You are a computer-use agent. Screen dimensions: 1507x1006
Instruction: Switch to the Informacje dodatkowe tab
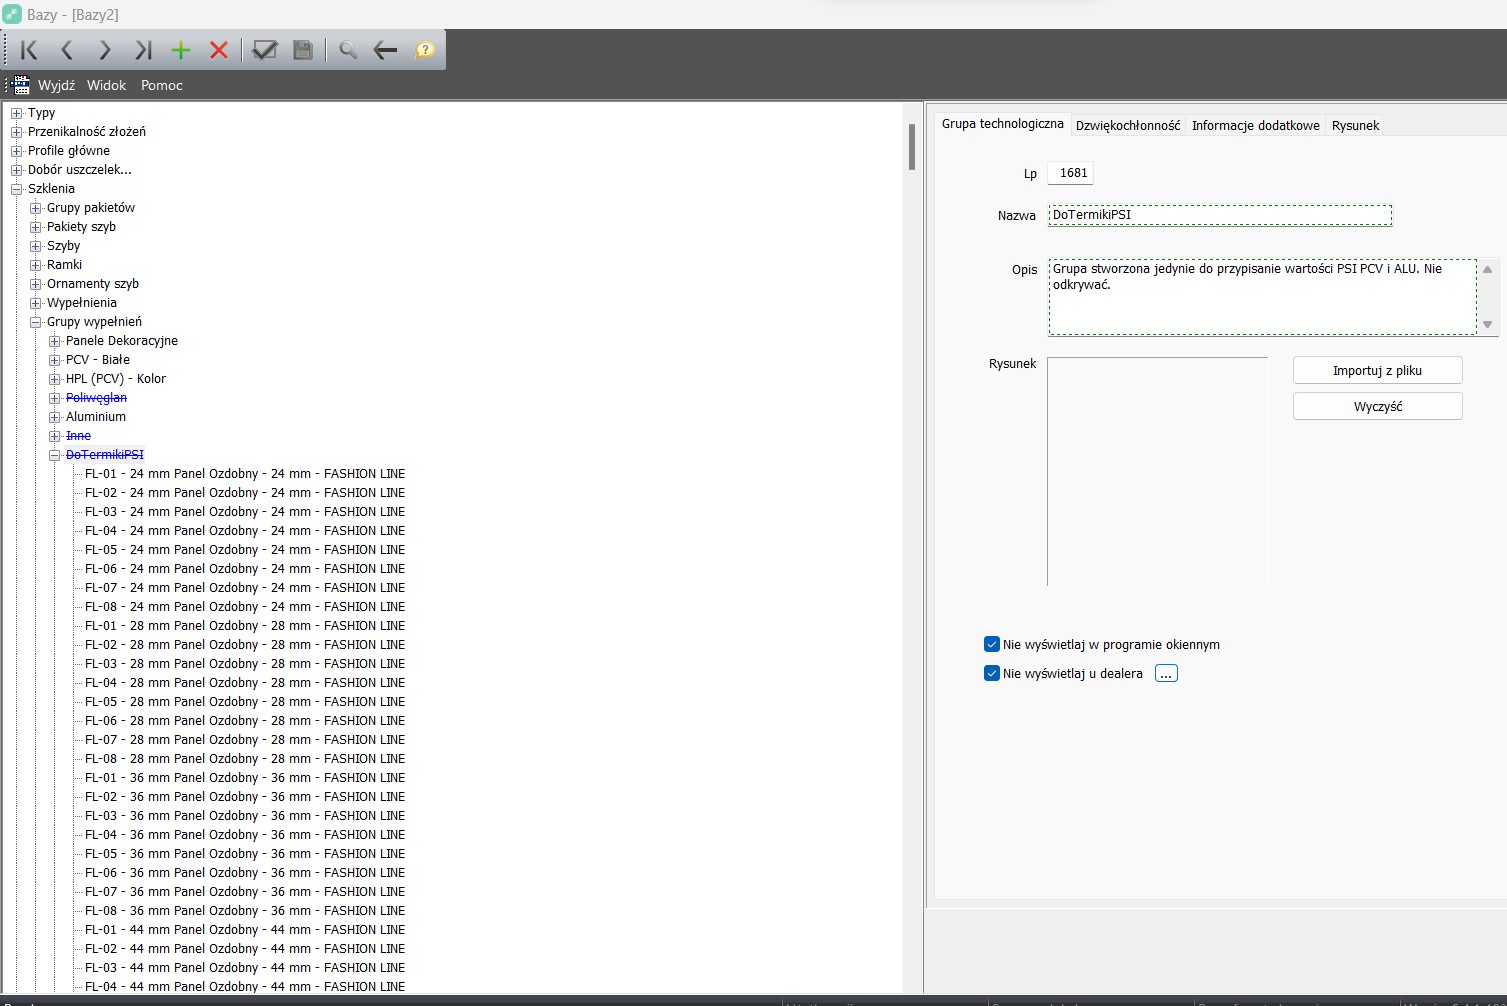tap(1256, 126)
